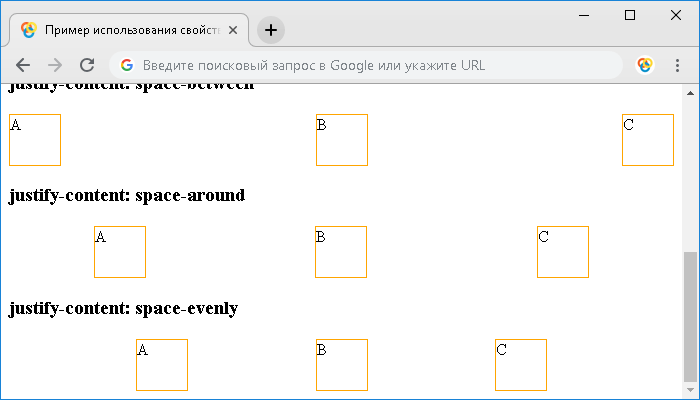
Task: Close the current tab via its X
Action: [233, 30]
